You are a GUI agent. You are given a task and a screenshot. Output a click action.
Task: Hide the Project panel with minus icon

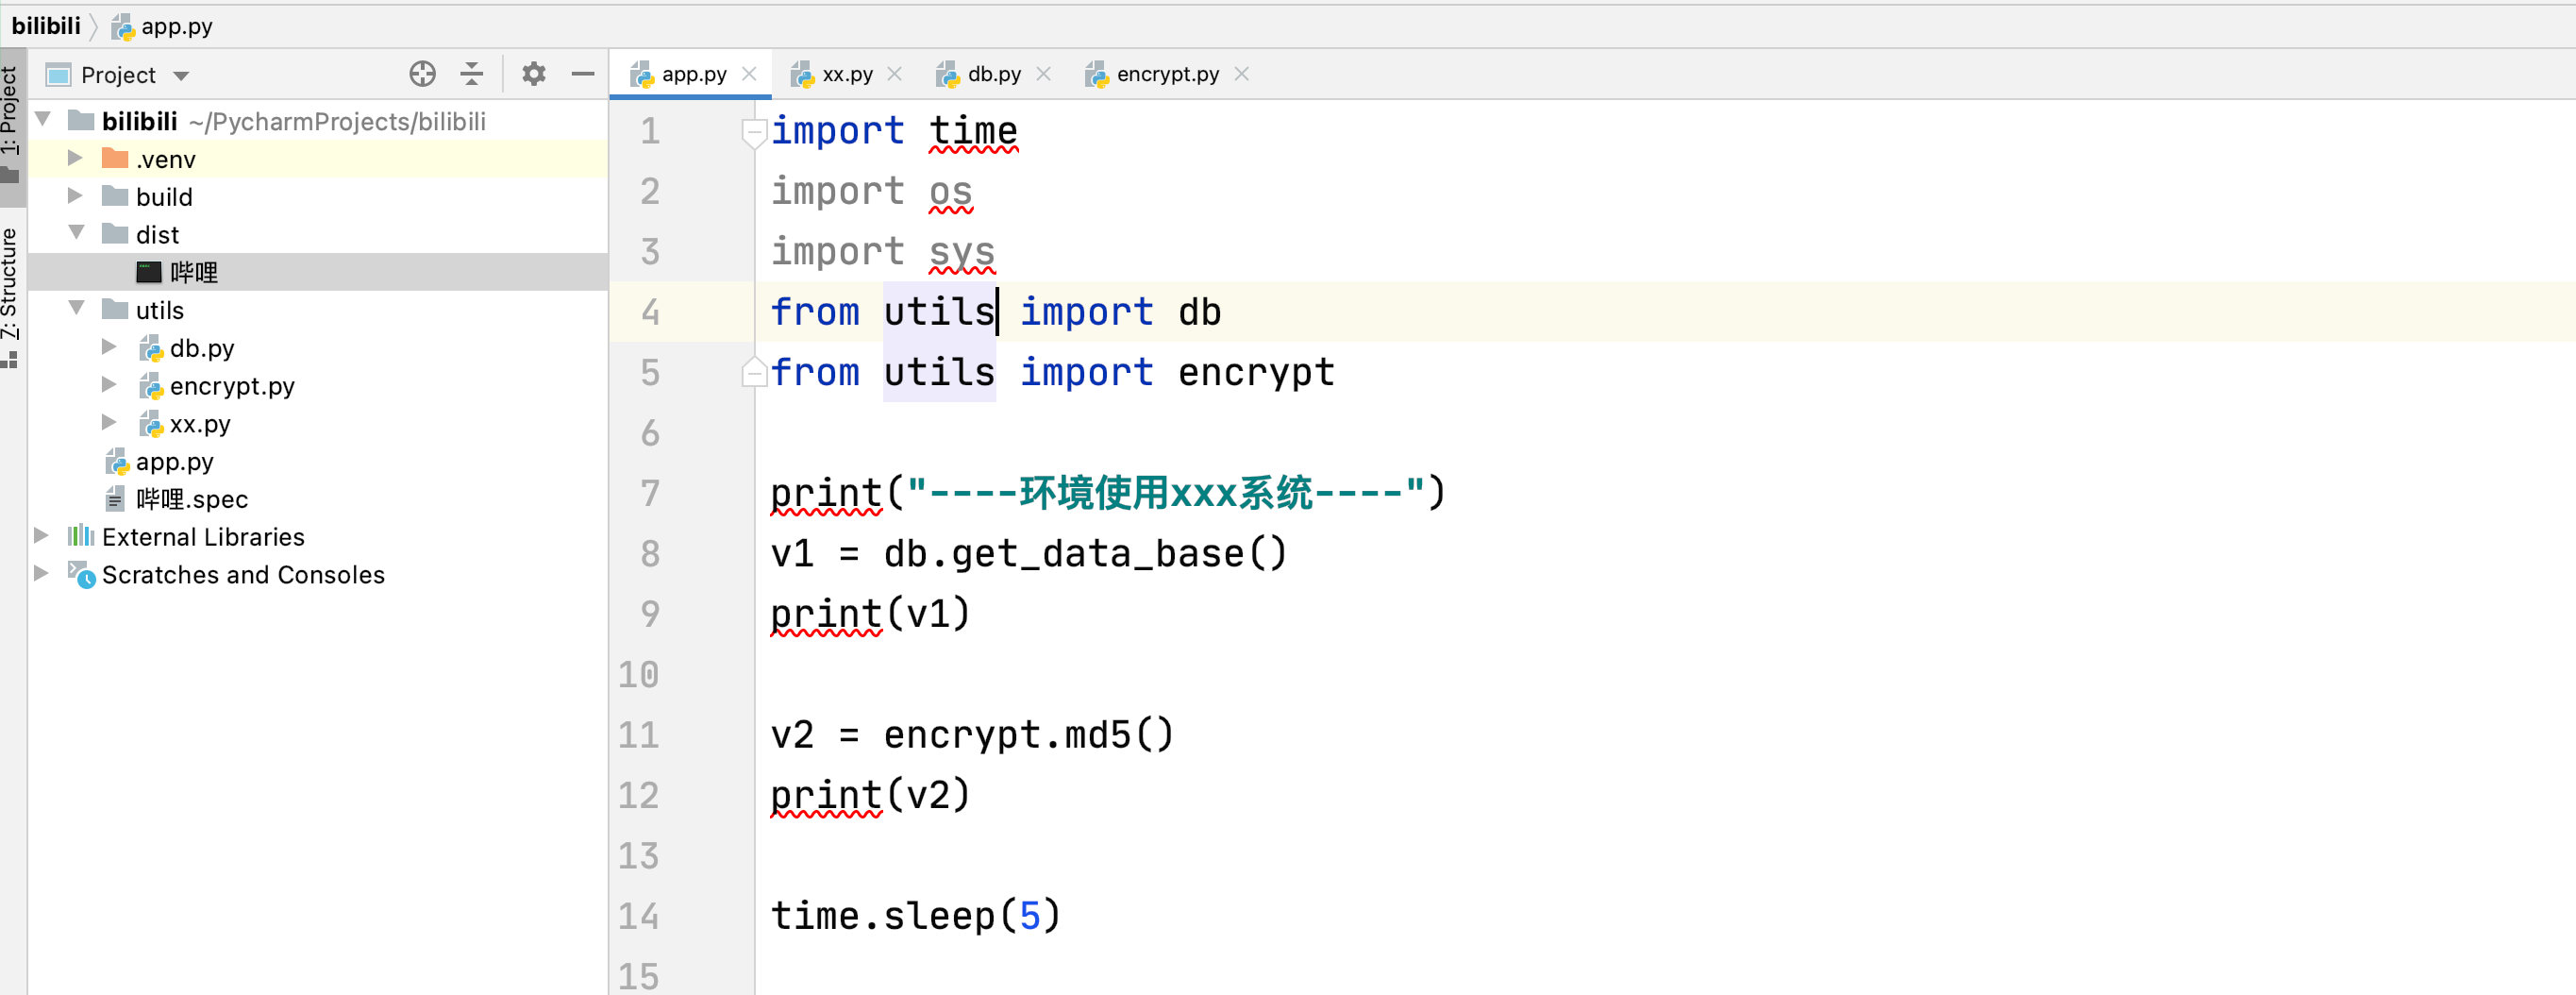pos(583,74)
